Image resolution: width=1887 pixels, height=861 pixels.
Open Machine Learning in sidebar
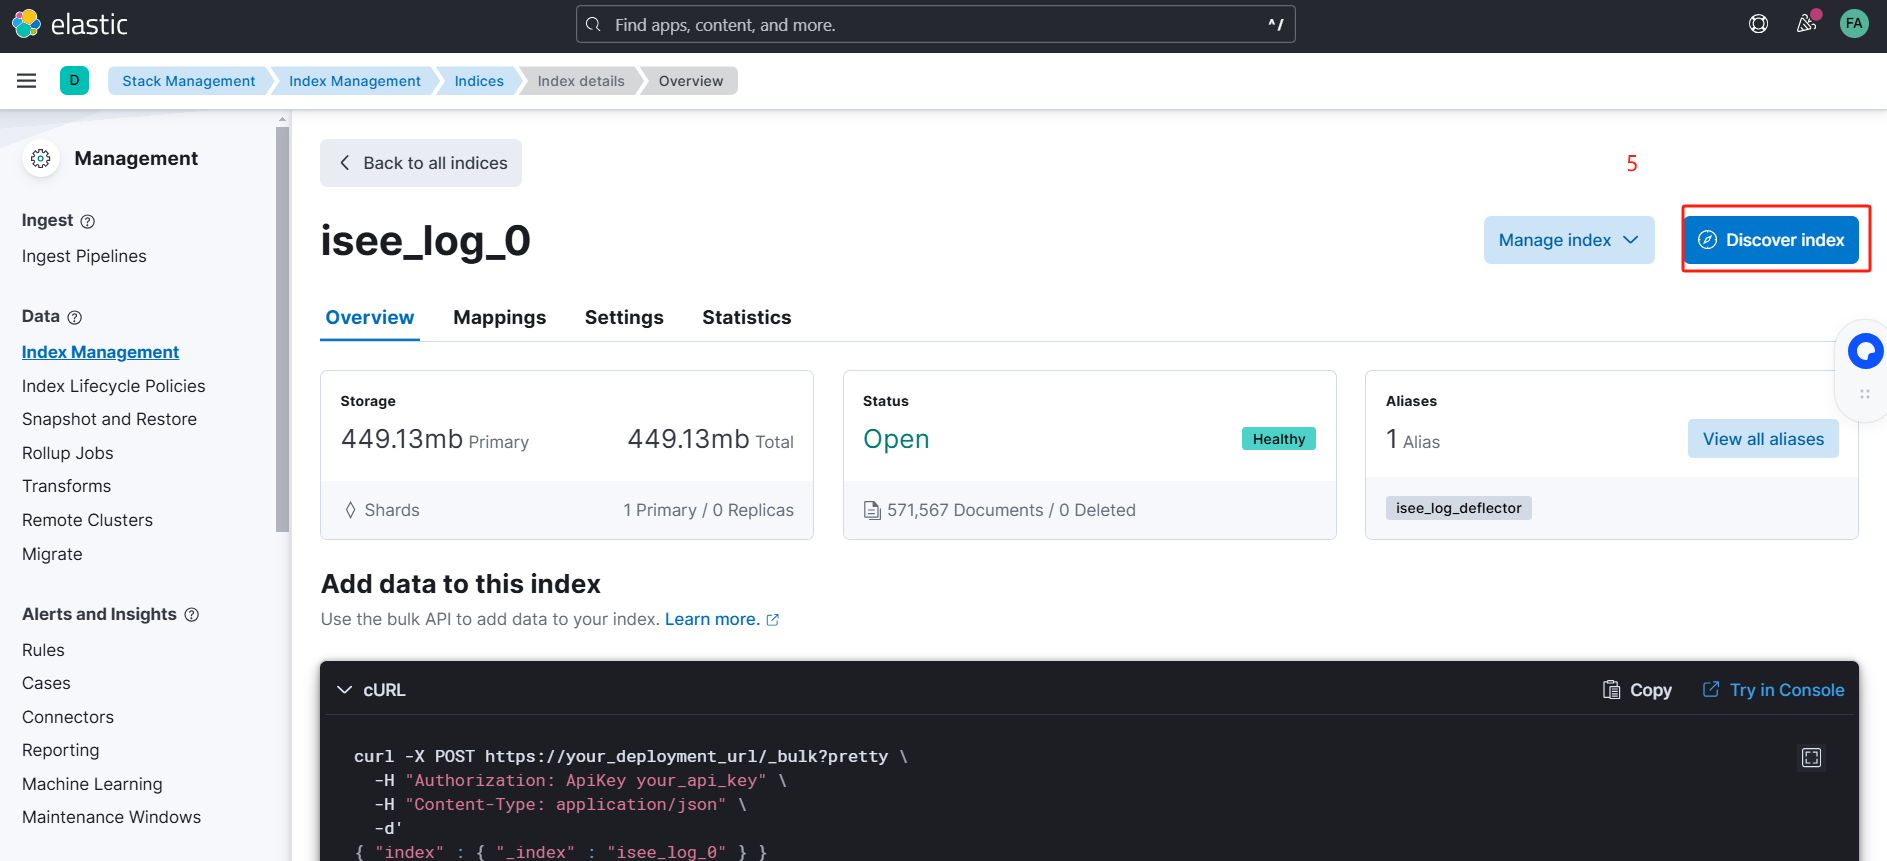click(92, 784)
